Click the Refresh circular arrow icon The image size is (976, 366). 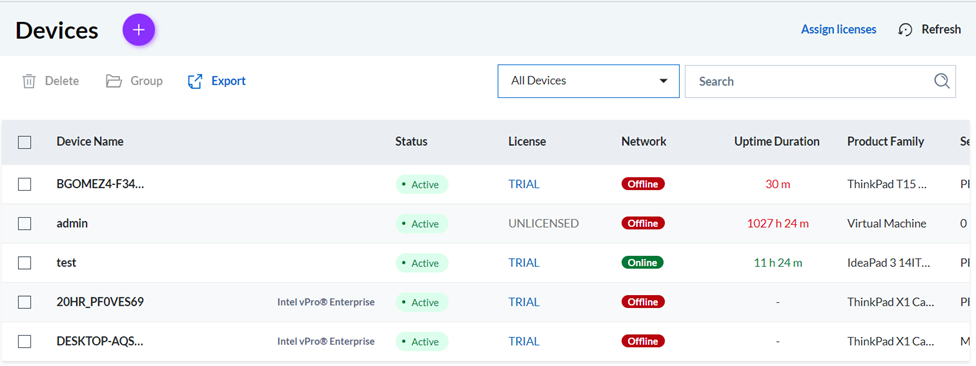click(x=906, y=30)
